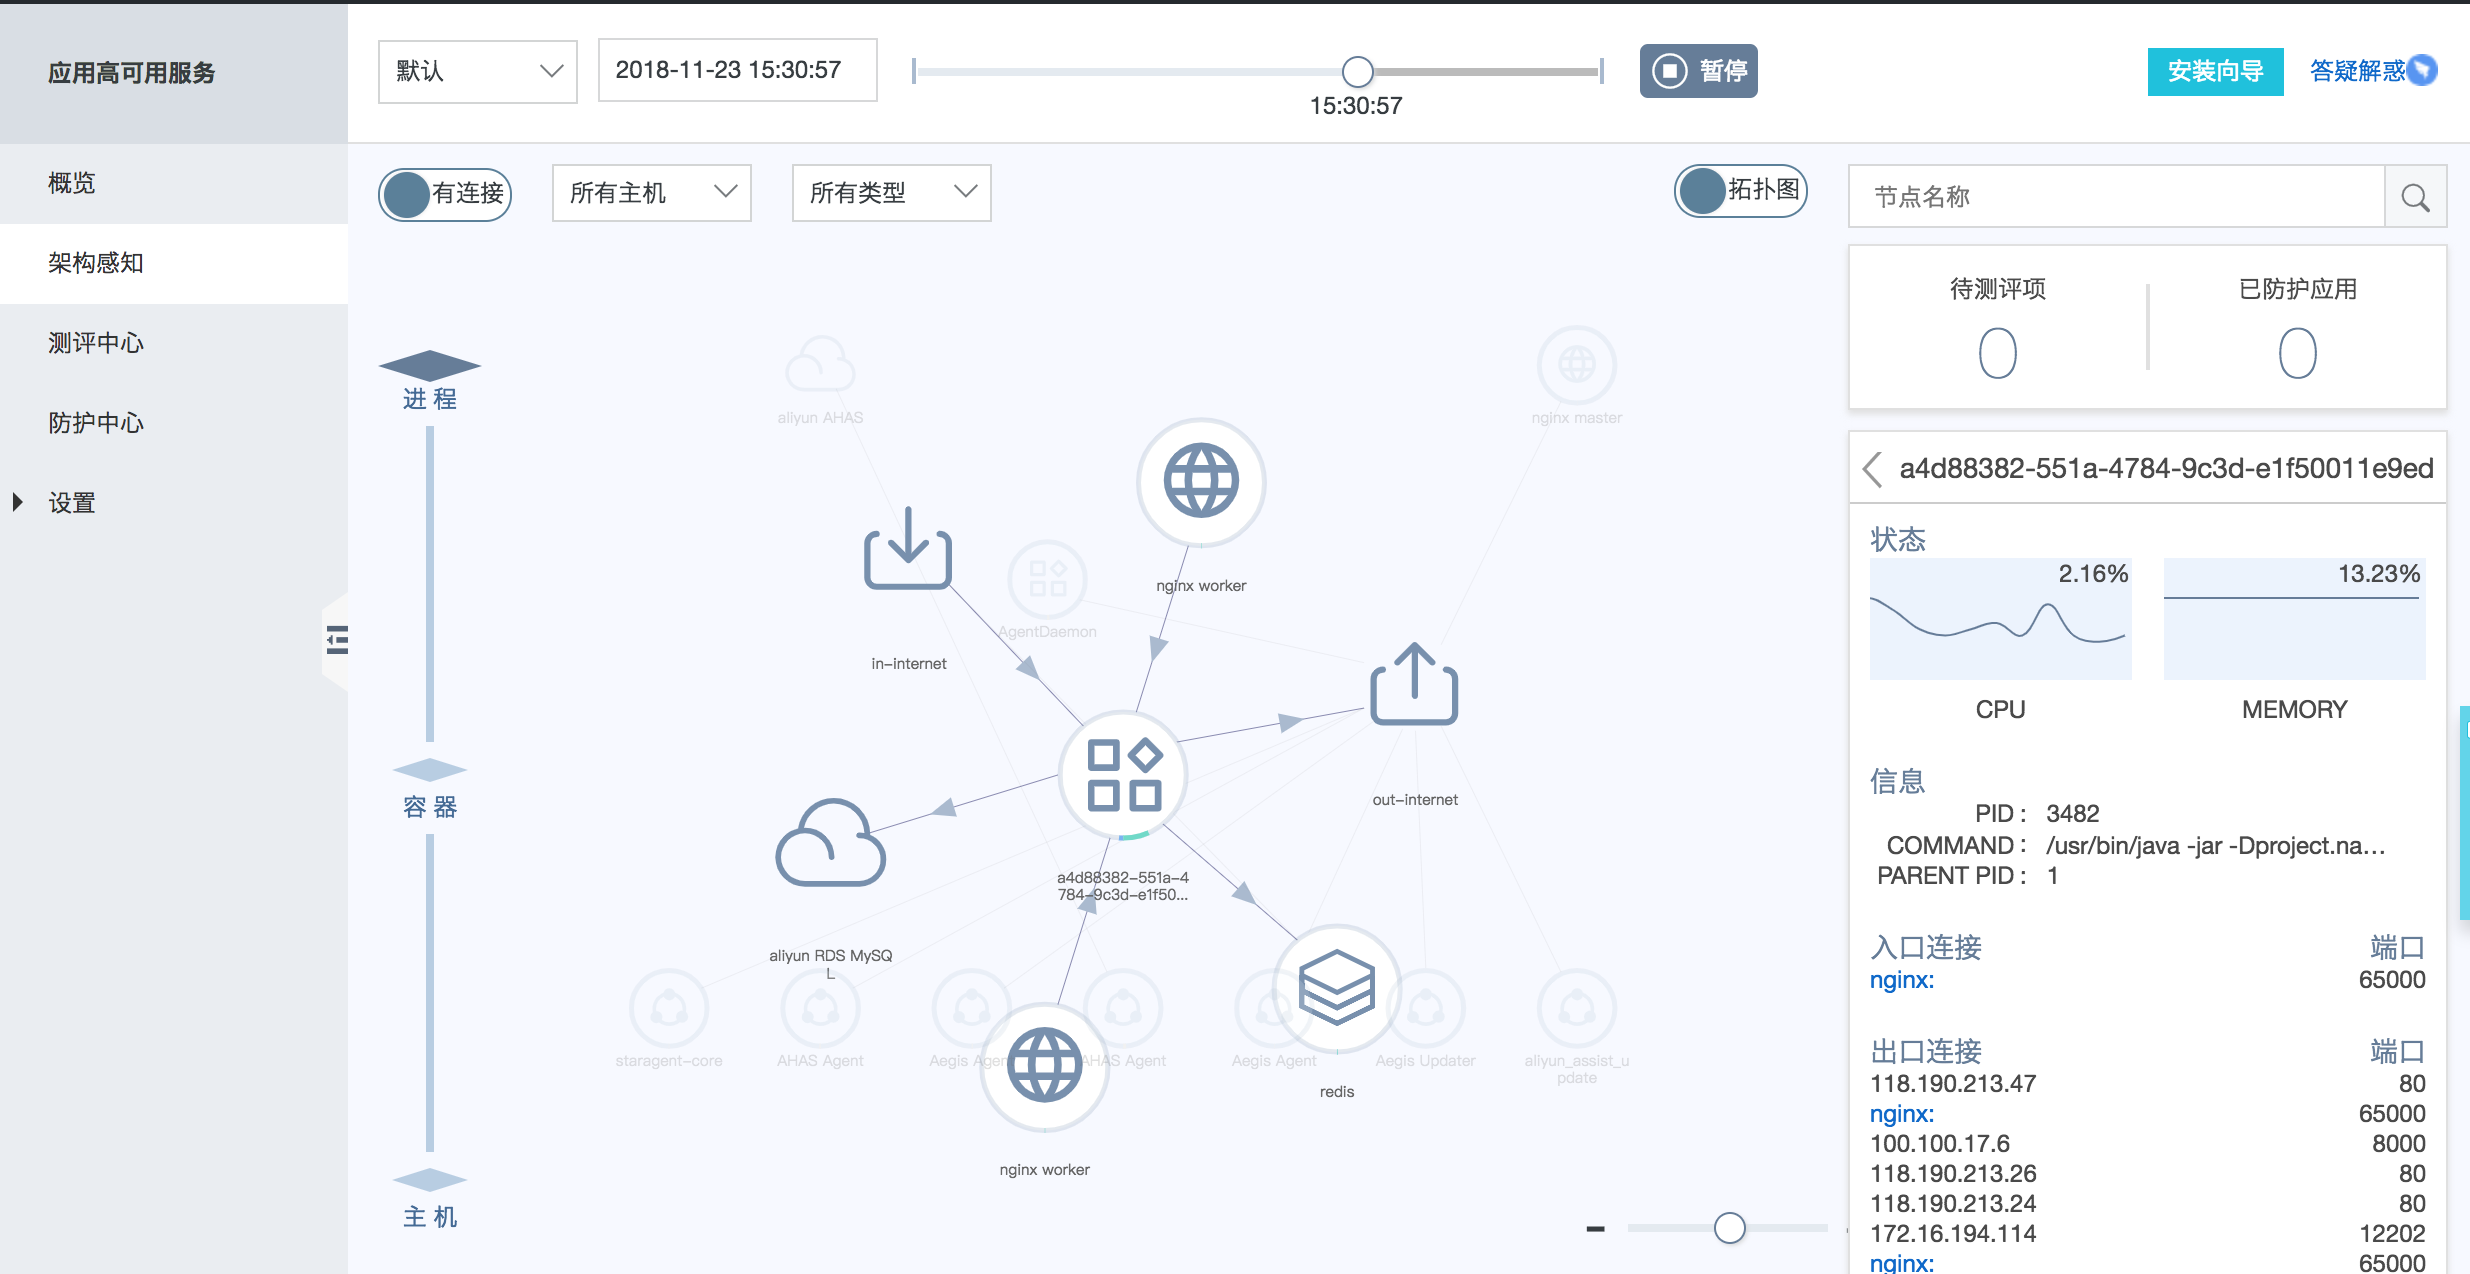This screenshot has height=1274, width=2470.
Task: Open 测评中心 in the sidebar
Action: tap(96, 343)
